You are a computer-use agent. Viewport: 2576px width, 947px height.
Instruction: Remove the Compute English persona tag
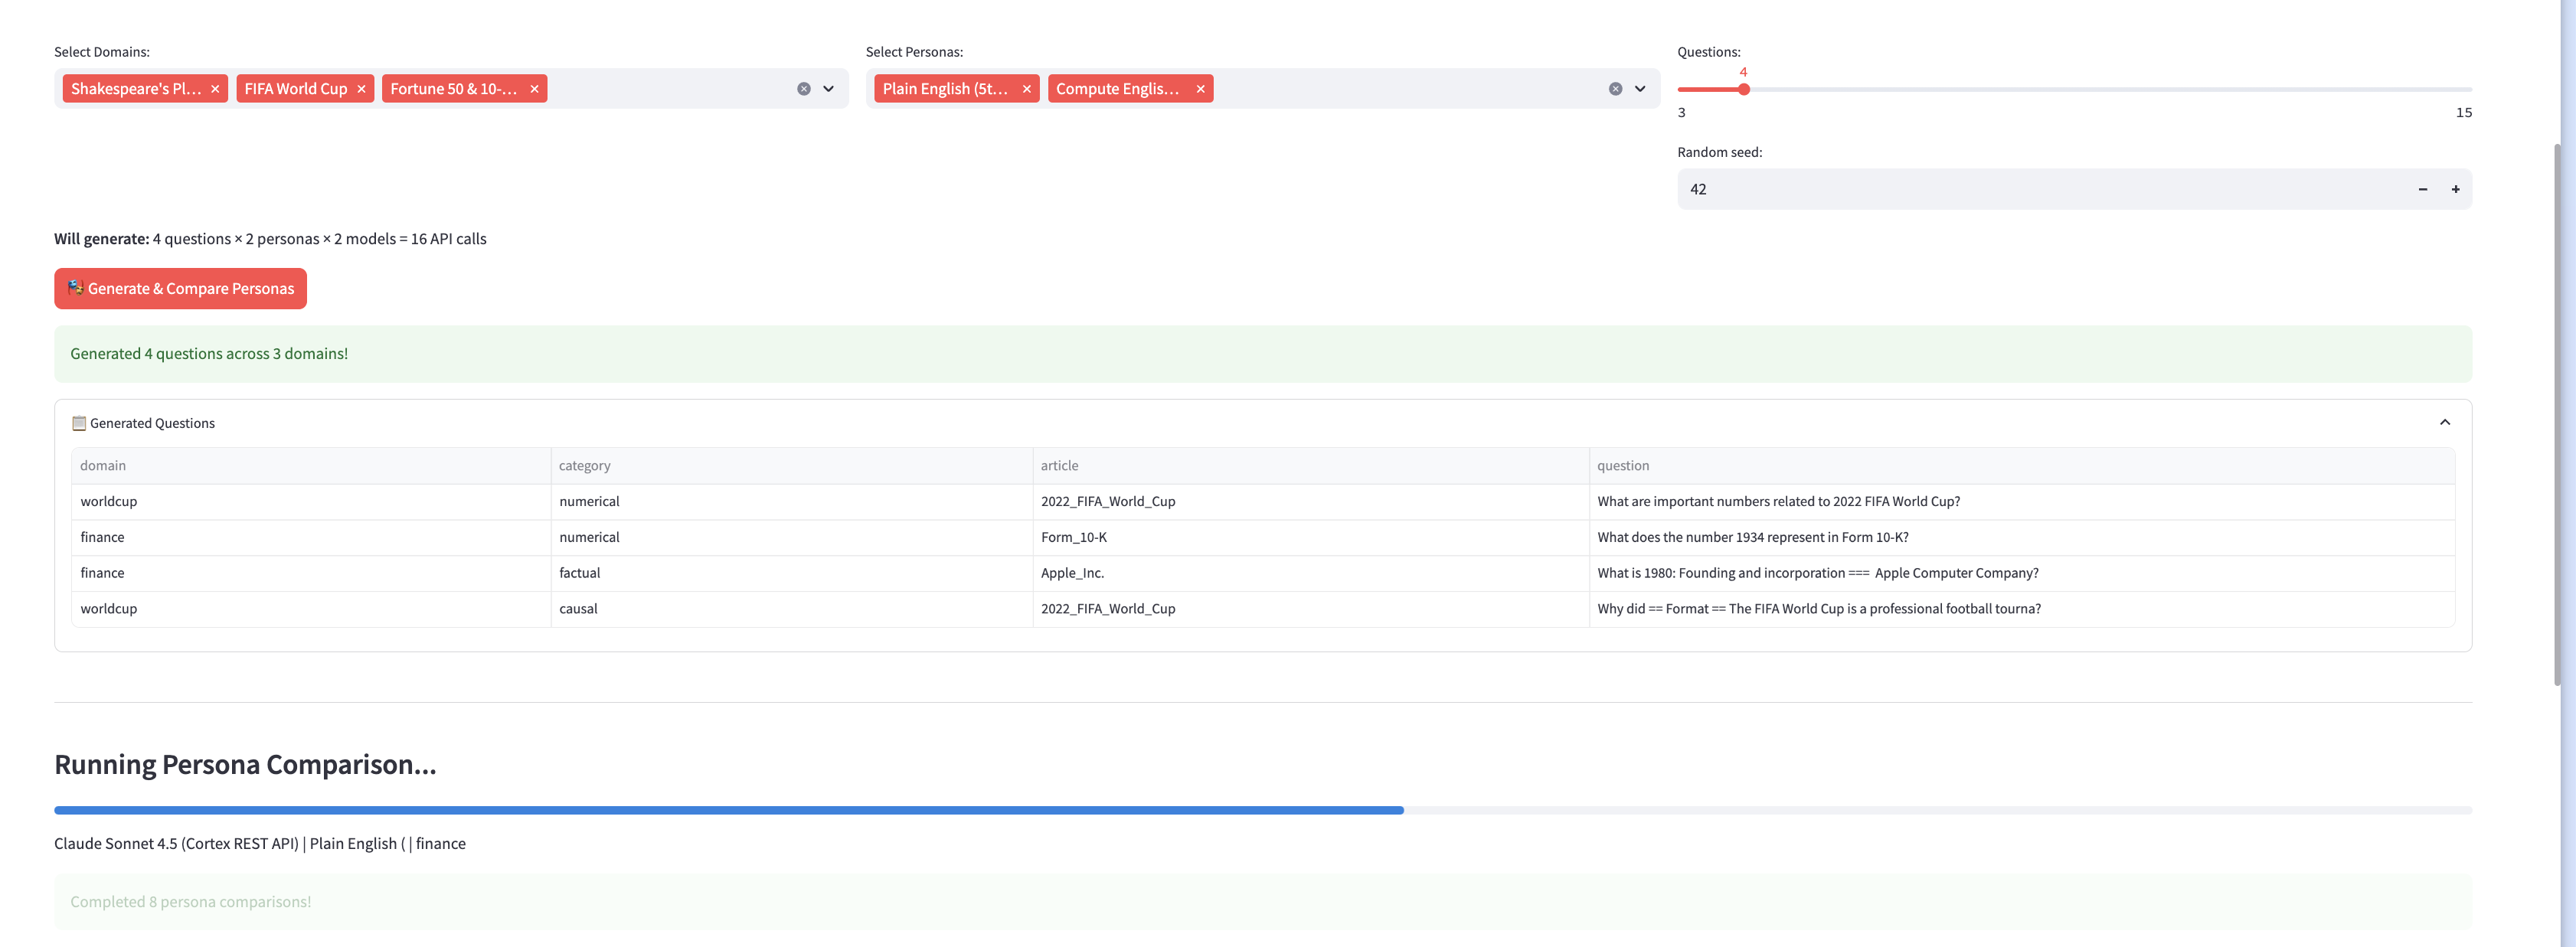pos(1200,89)
